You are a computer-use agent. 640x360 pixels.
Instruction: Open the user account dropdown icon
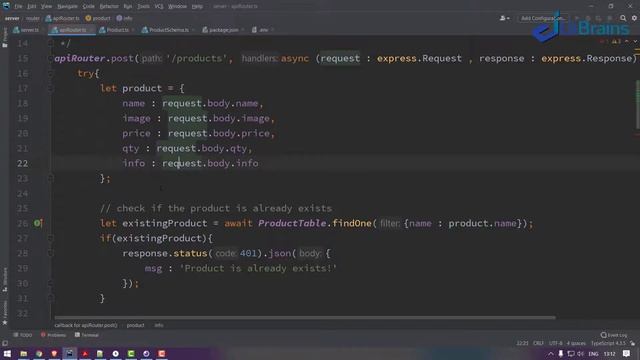pos(504,18)
